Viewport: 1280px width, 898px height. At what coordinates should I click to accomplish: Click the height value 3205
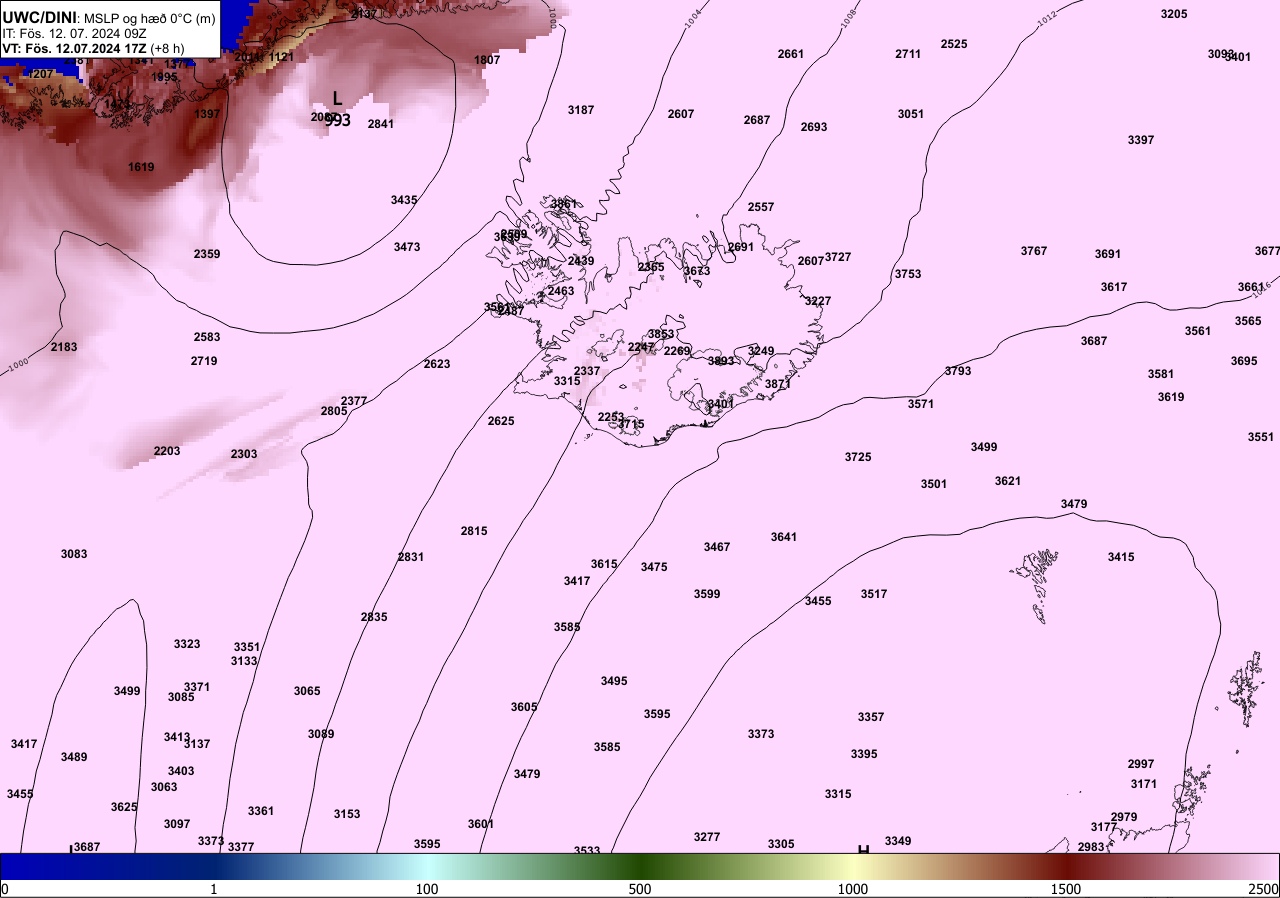[x=1174, y=14]
